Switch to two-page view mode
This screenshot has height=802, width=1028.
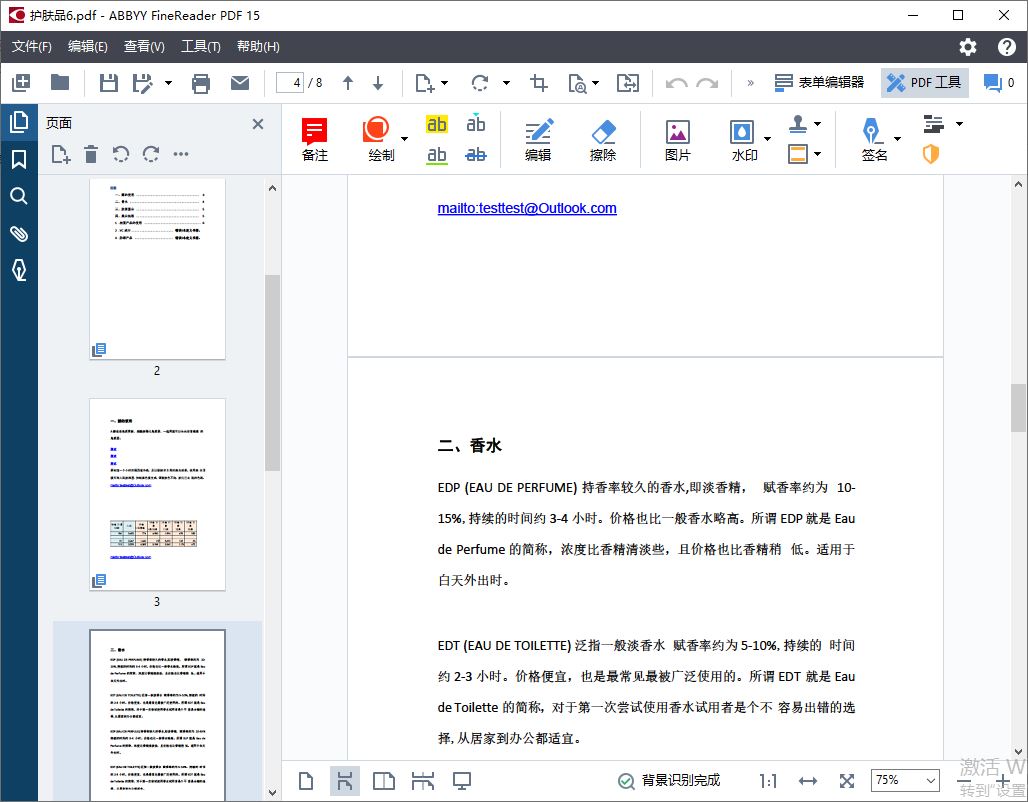[x=384, y=781]
